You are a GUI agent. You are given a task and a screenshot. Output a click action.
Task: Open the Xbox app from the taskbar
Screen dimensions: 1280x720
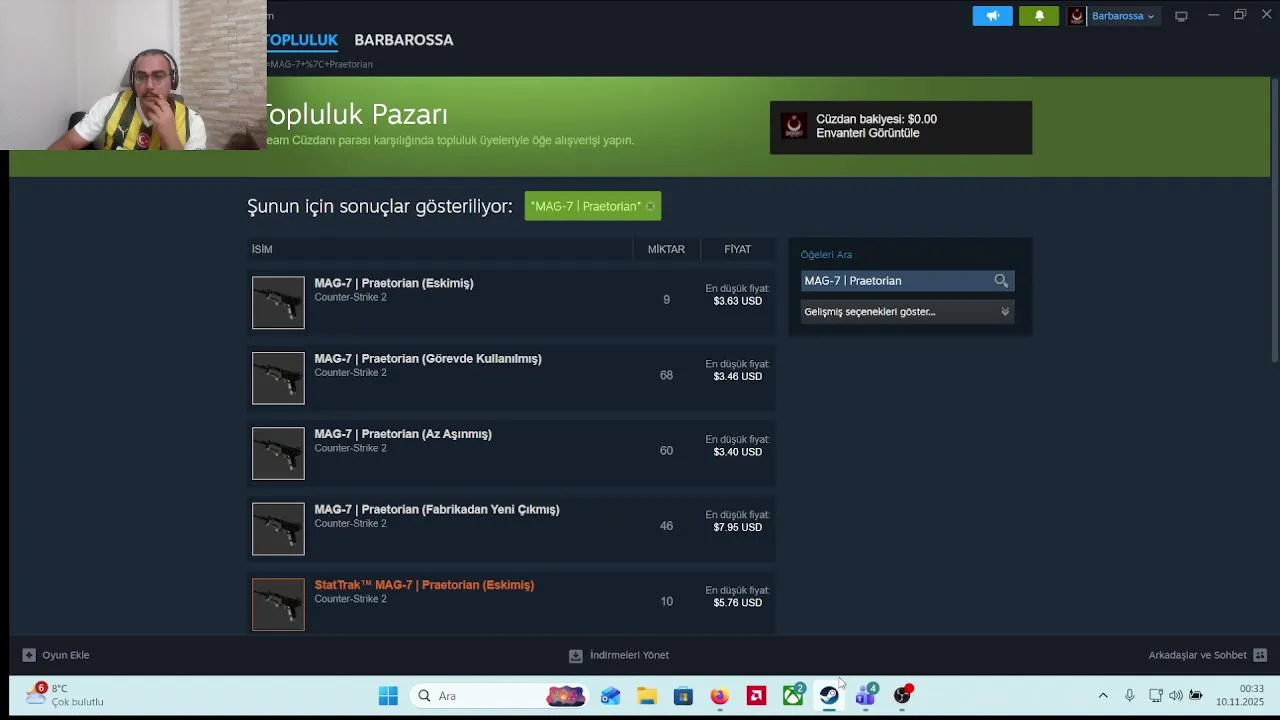[x=793, y=695]
